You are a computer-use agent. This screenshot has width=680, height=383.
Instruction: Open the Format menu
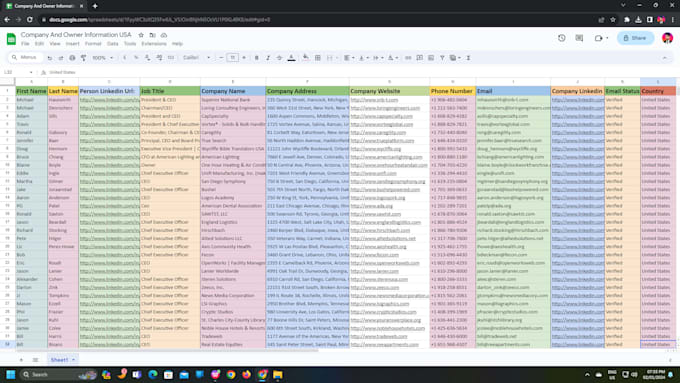[93, 44]
